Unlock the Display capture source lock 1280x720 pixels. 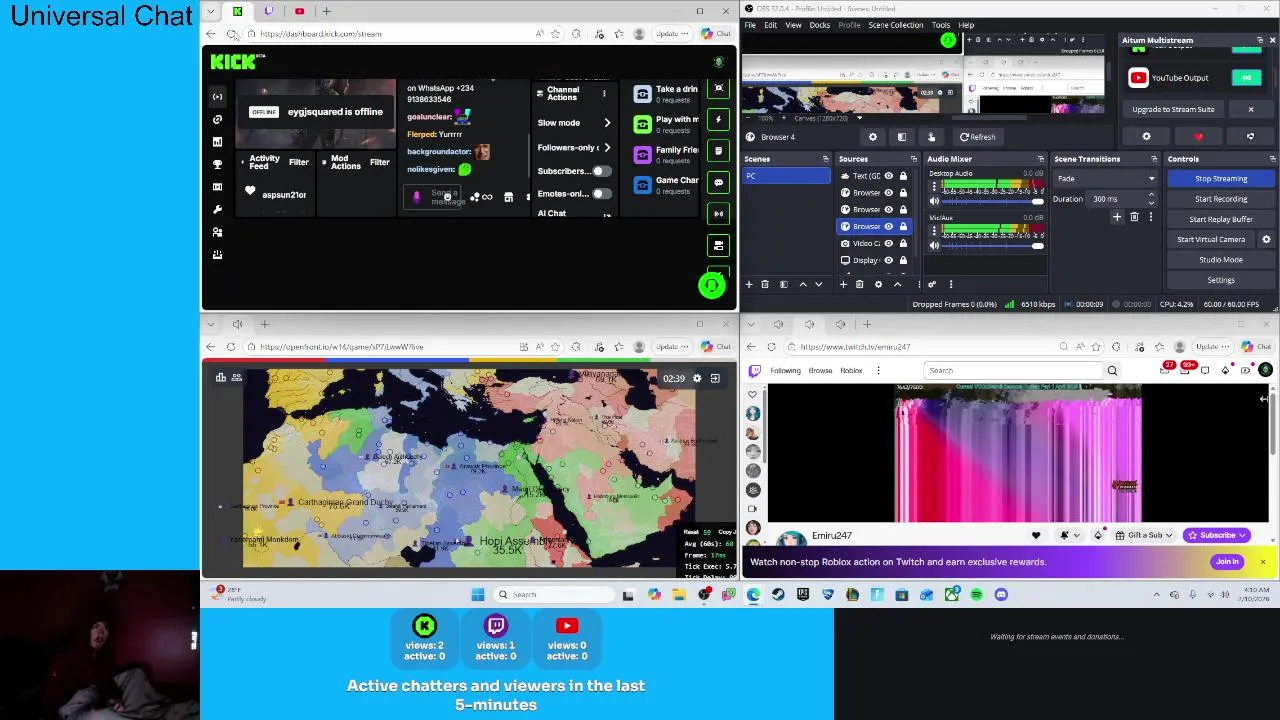[x=903, y=260]
